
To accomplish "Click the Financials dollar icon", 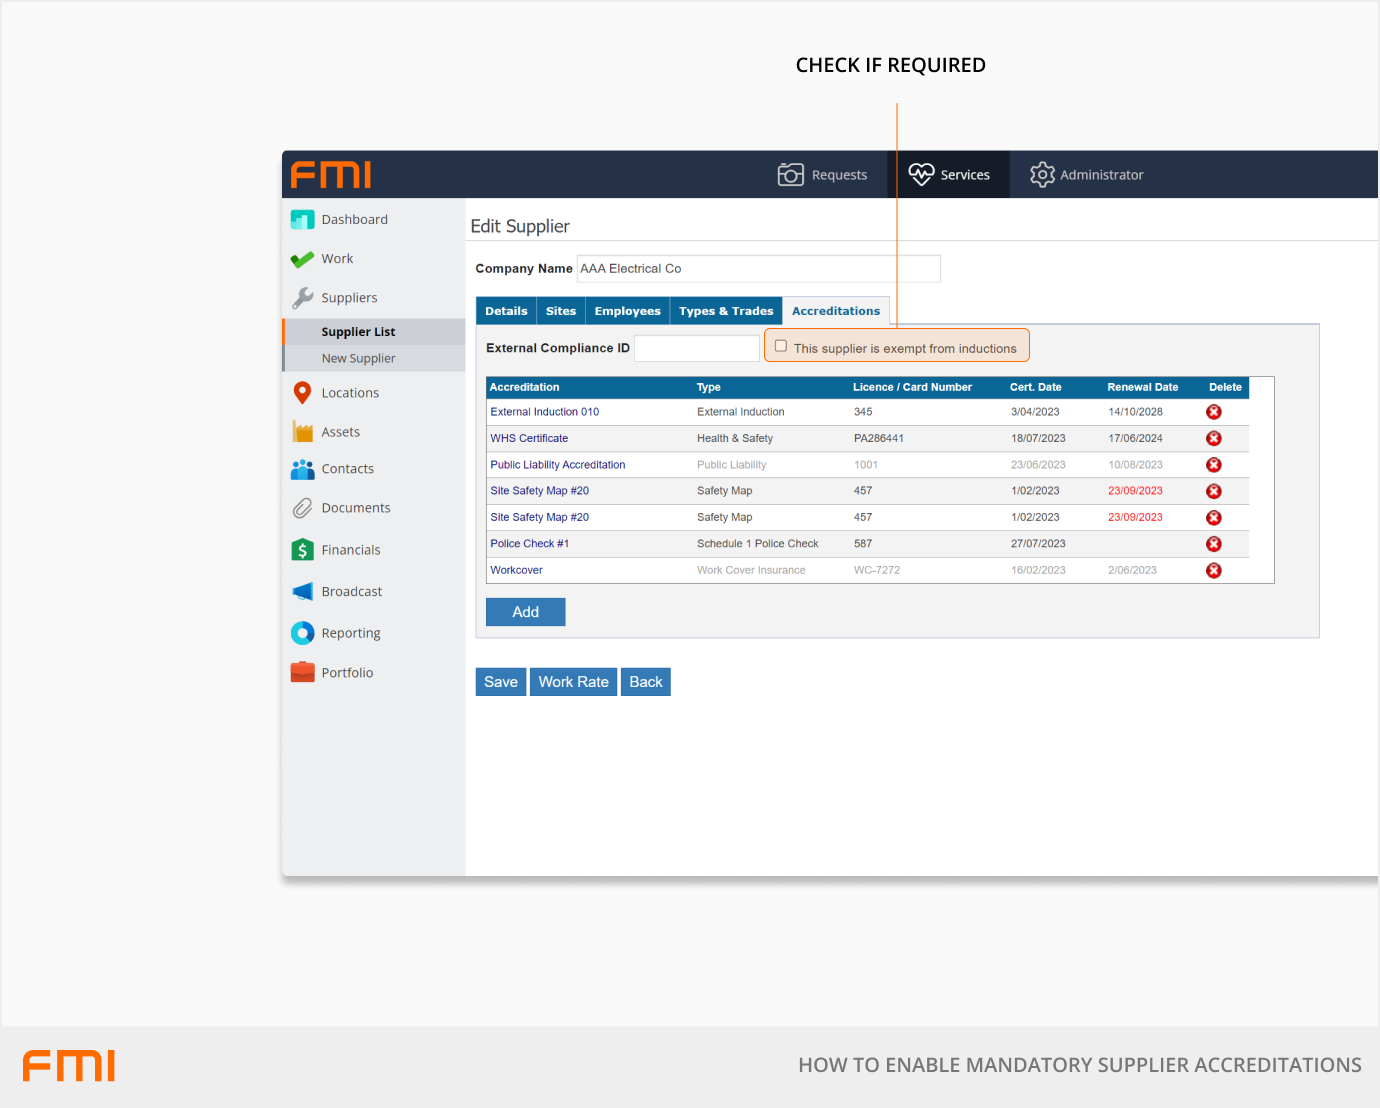I will click(x=302, y=550).
